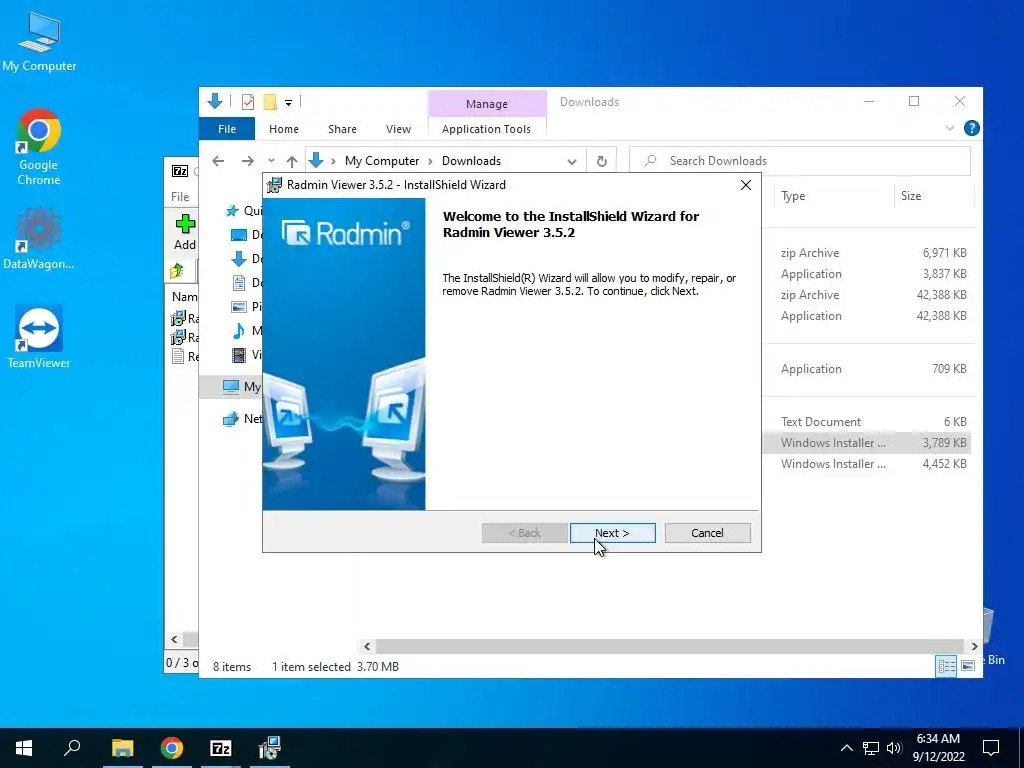The height and width of the screenshot is (768, 1024).
Task: Launch Google Chrome from desktop shortcut
Action: coord(39,147)
